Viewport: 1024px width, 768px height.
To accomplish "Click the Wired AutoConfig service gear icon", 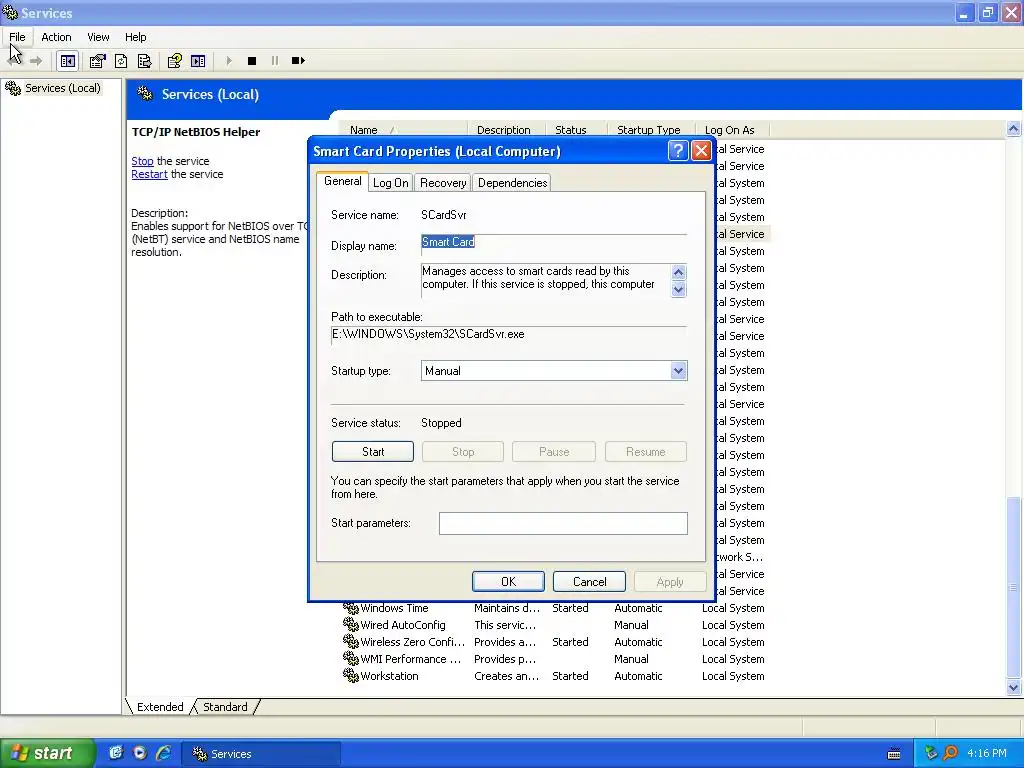I will 351,625.
